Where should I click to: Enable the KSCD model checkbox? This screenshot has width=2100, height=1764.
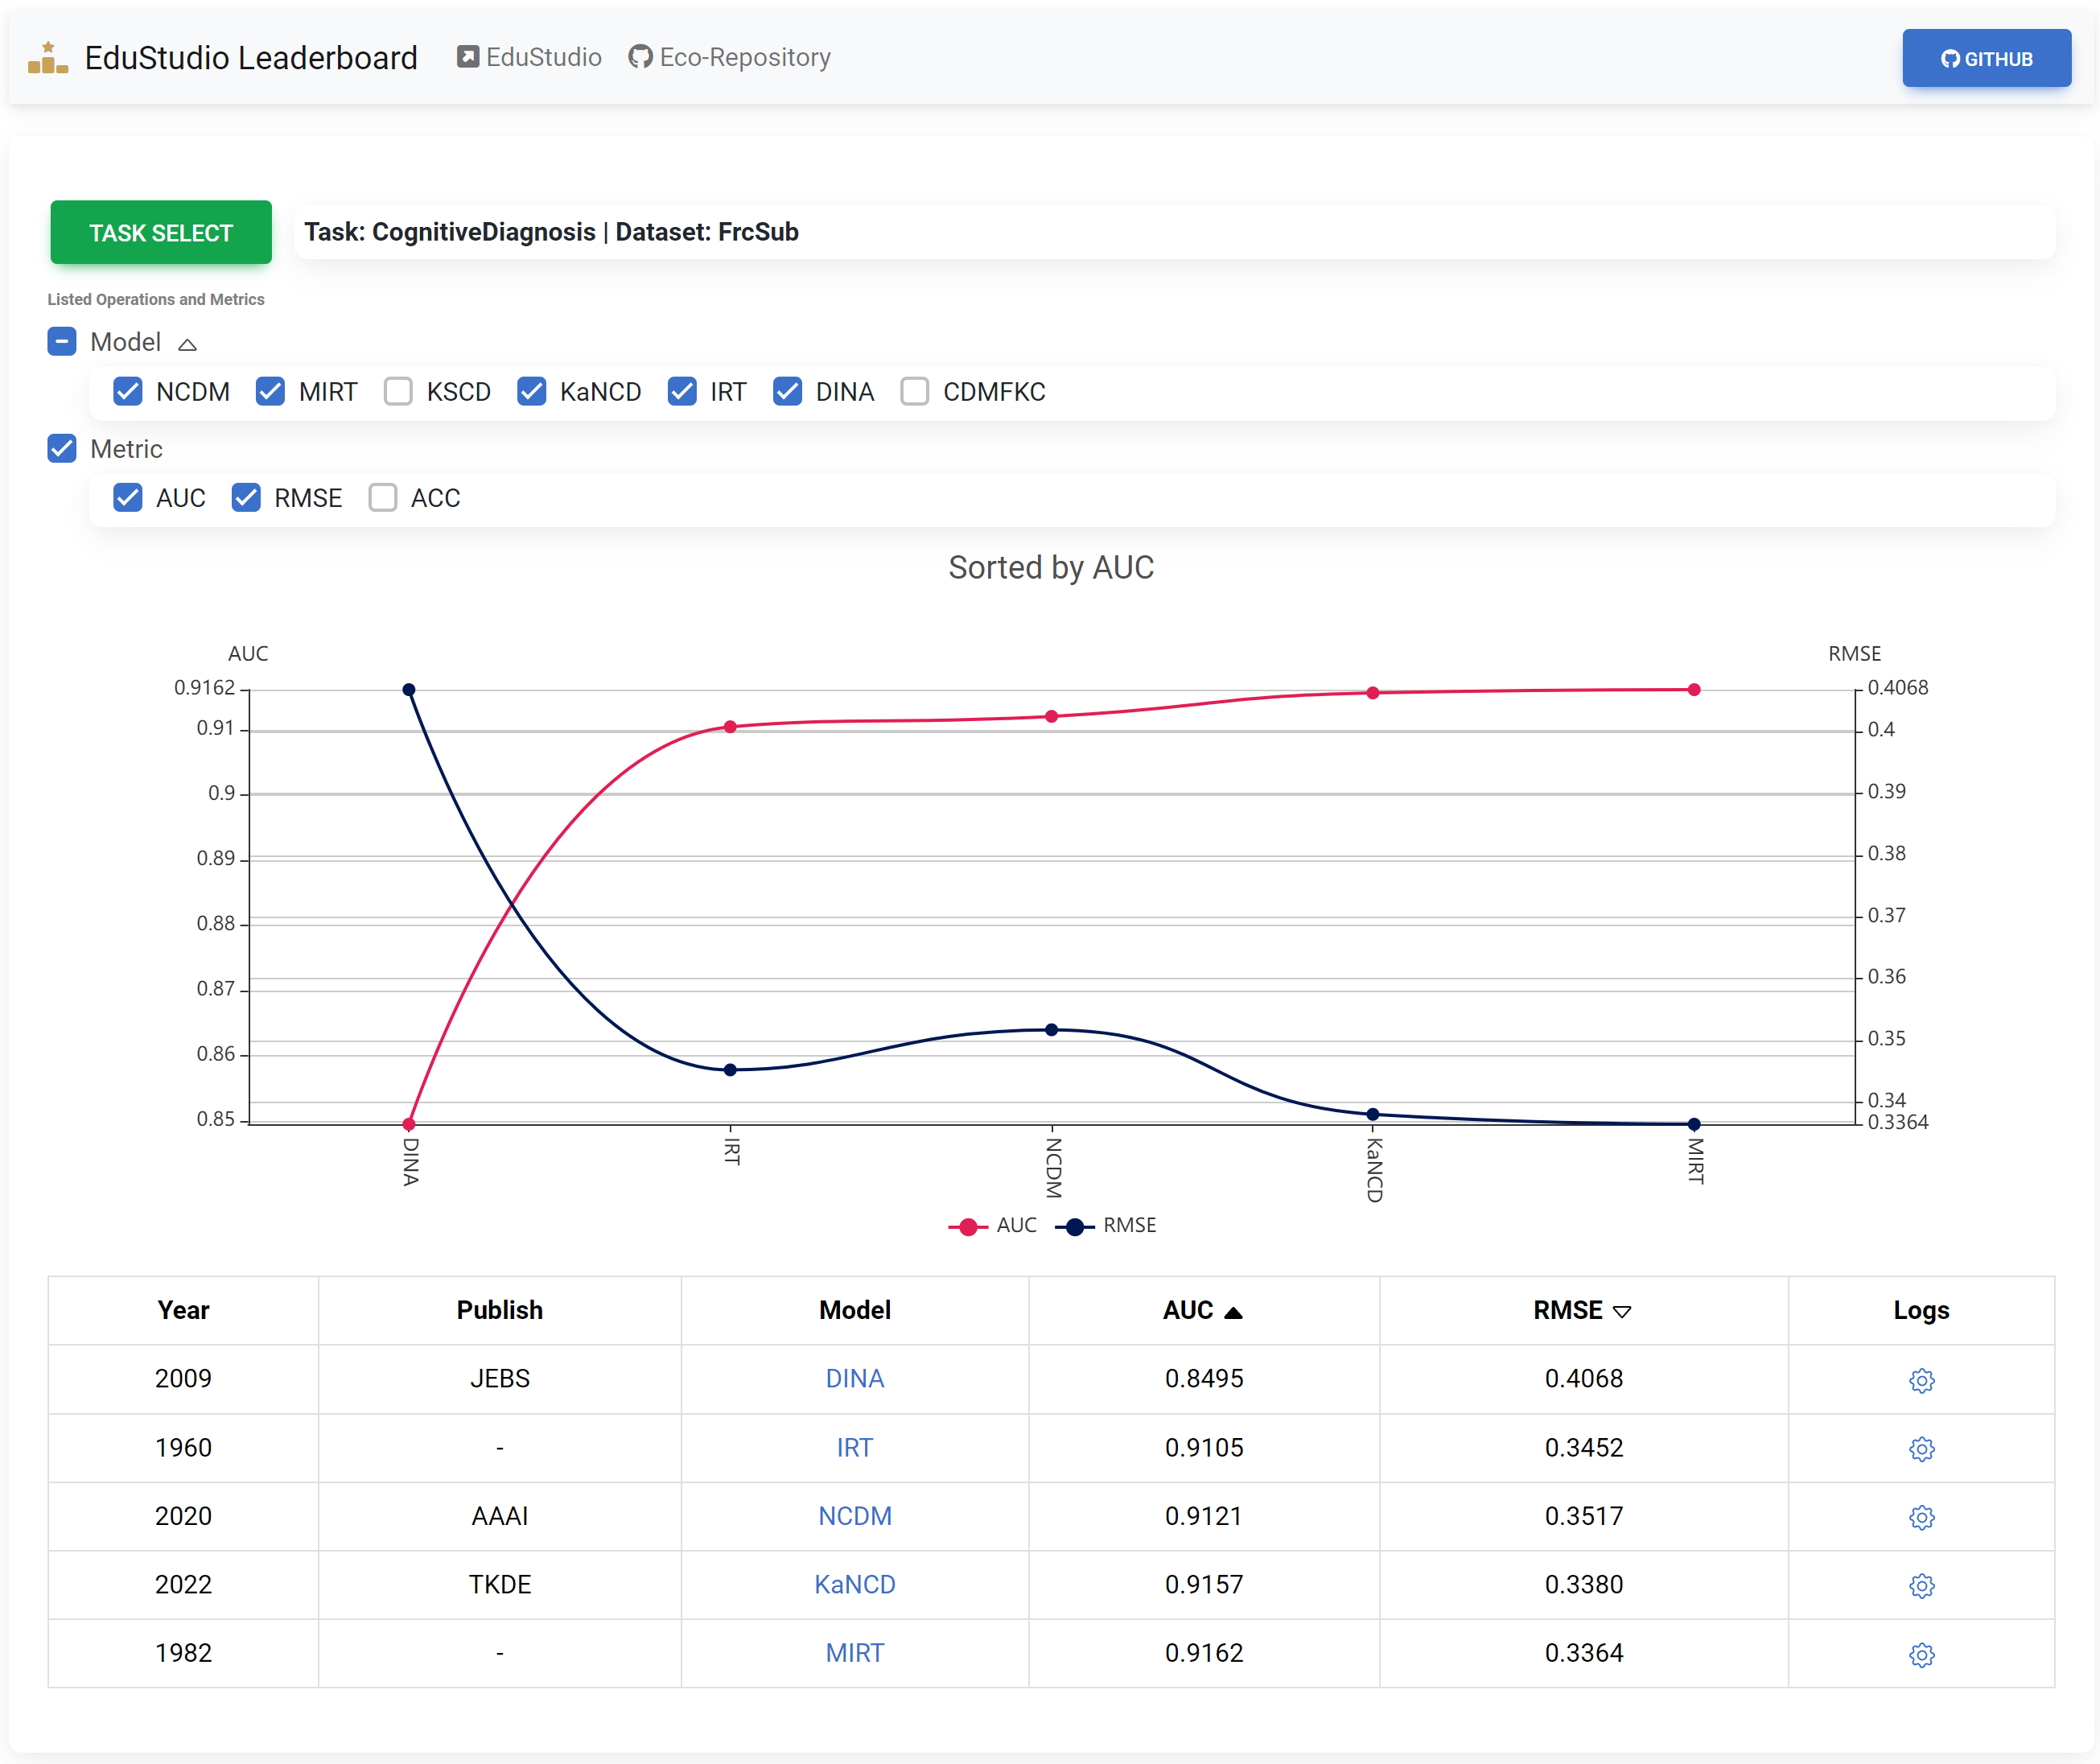click(x=398, y=392)
